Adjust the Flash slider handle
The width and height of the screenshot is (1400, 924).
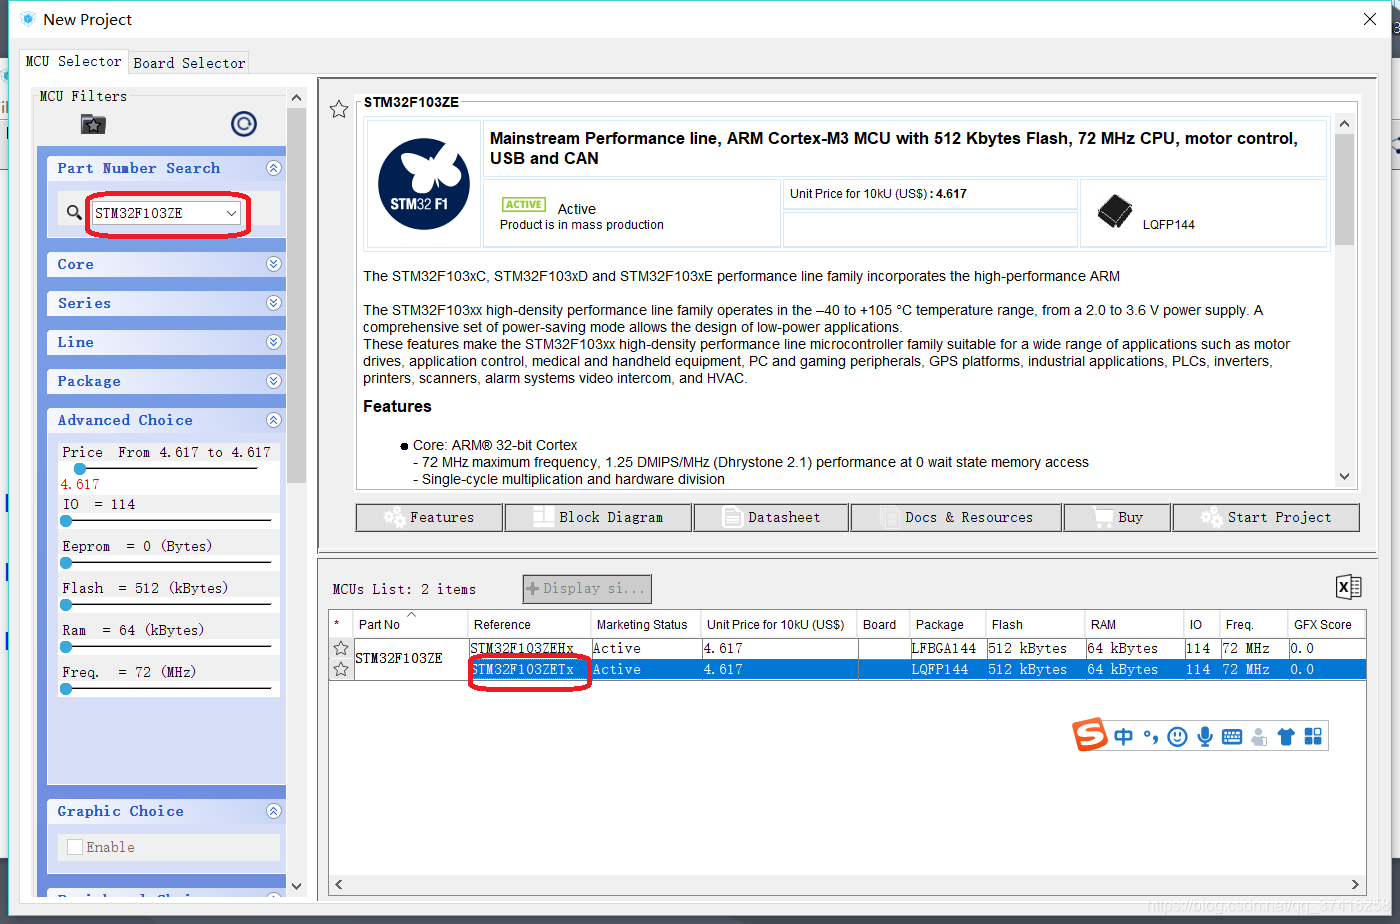pyautogui.click(x=66, y=604)
